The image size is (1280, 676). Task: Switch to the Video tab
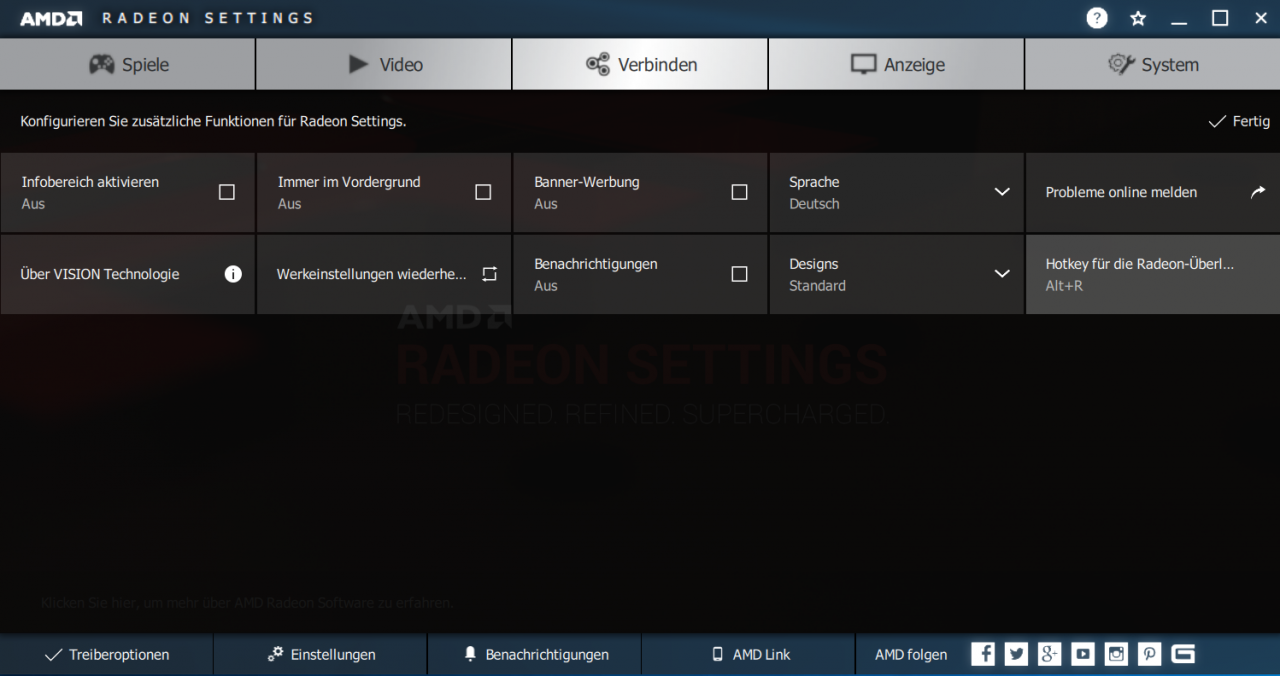tap(384, 64)
